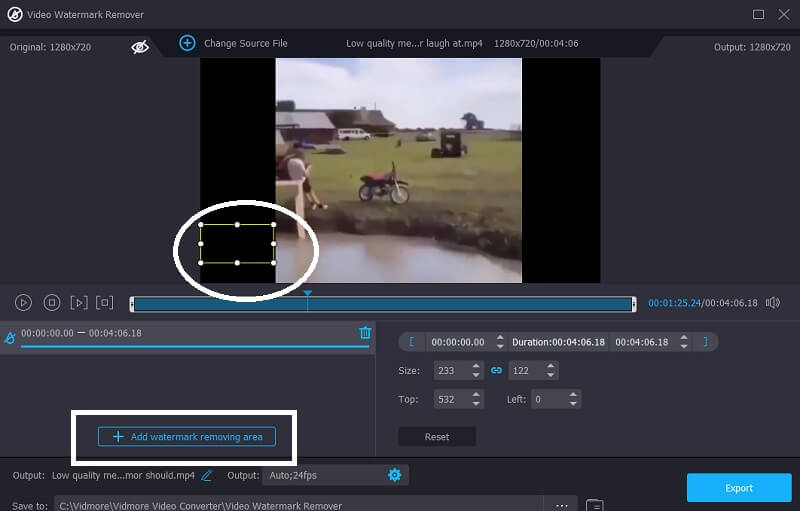This screenshot has height=511, width=800.
Task: Open the save folder icon
Action: point(594,505)
